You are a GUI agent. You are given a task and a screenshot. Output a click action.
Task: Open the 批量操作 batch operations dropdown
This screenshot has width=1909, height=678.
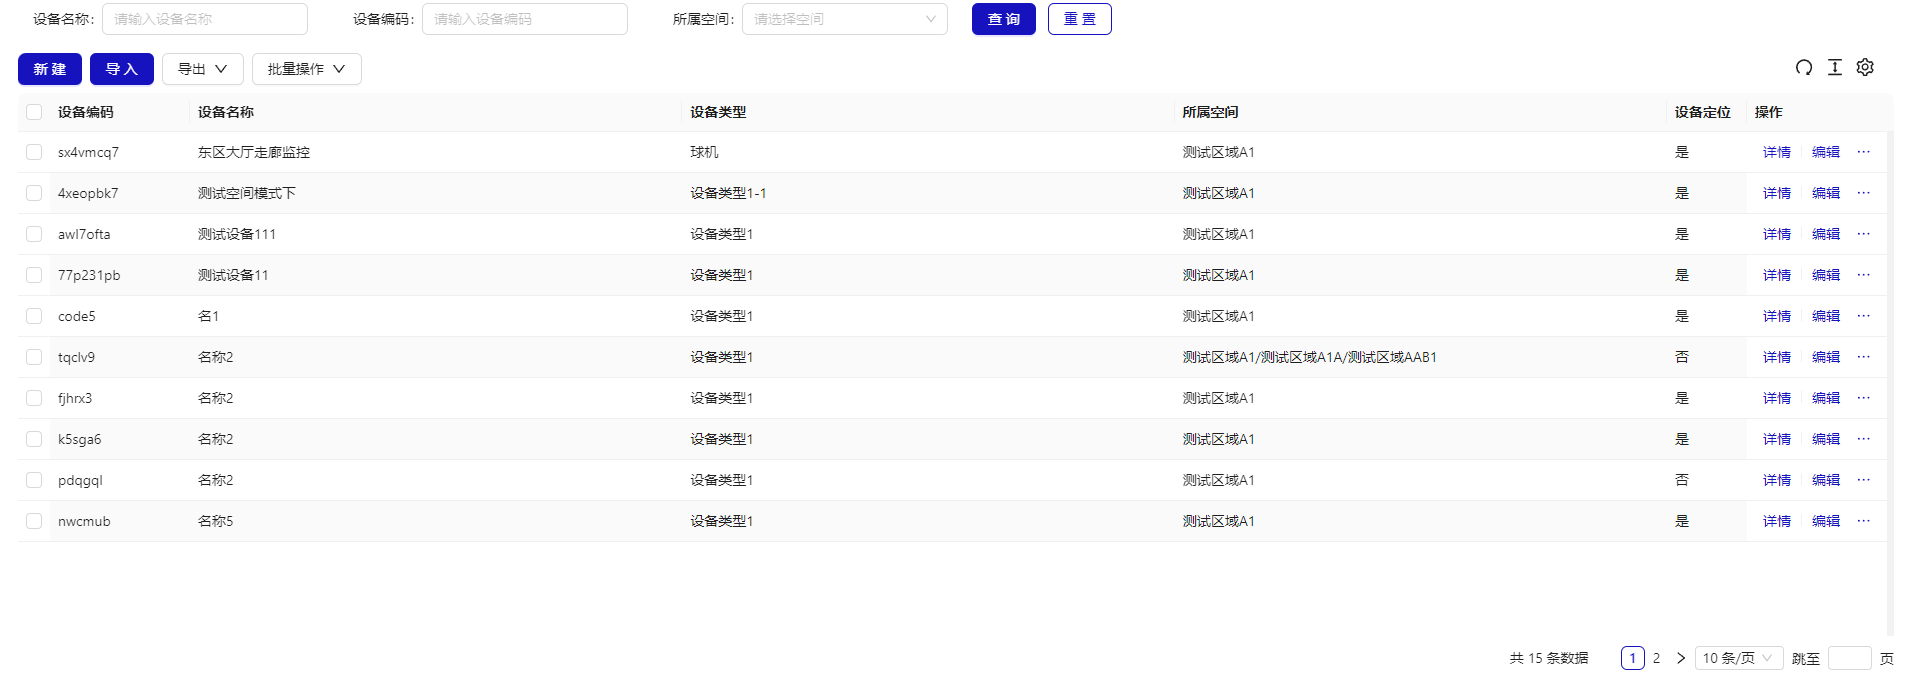pos(306,69)
